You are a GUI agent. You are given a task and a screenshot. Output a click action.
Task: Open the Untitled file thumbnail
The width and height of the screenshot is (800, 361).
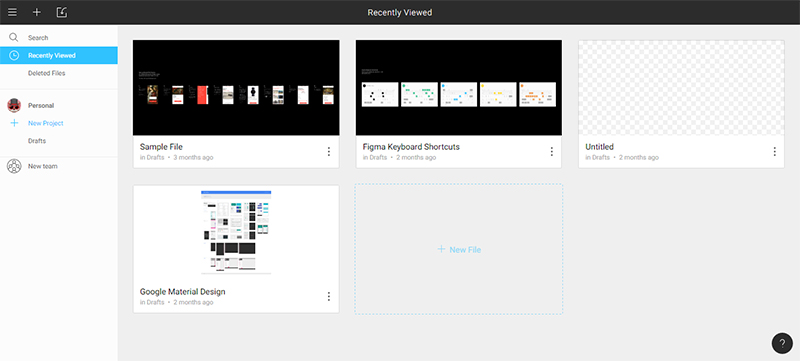point(681,88)
